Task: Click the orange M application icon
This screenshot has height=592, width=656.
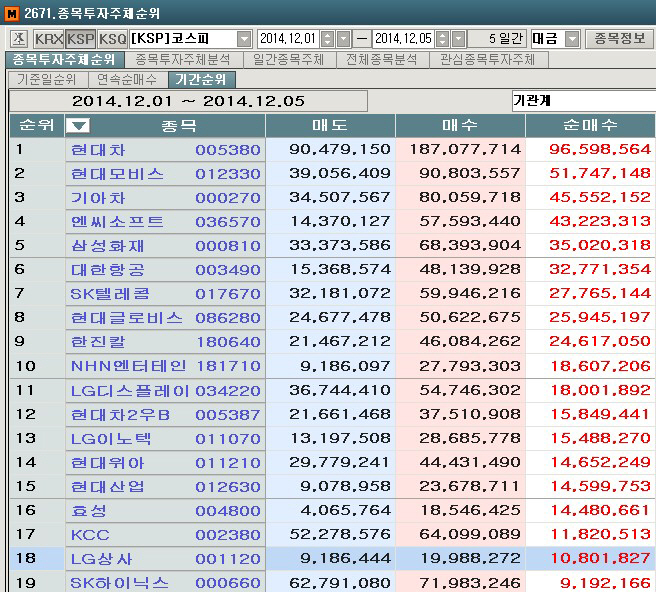Action: (12, 13)
